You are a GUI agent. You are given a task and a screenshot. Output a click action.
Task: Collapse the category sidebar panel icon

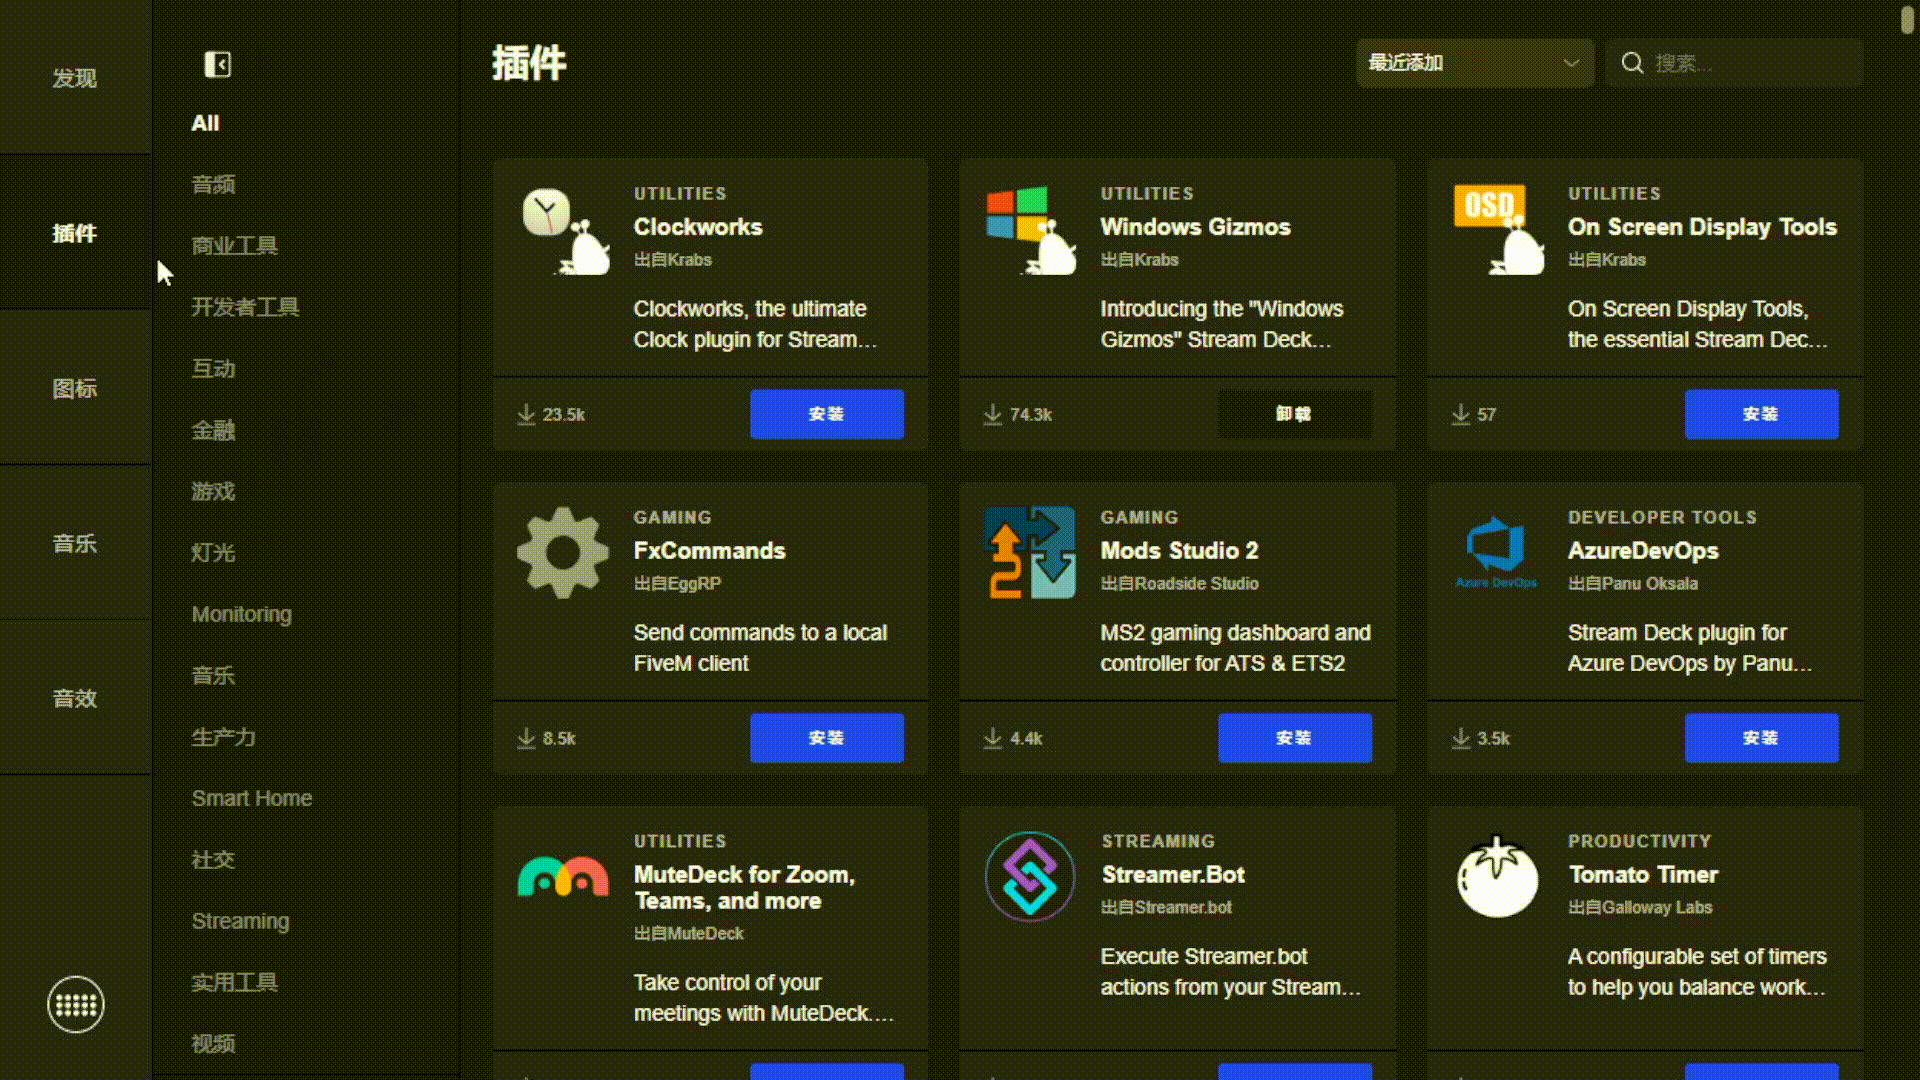pyautogui.click(x=217, y=65)
